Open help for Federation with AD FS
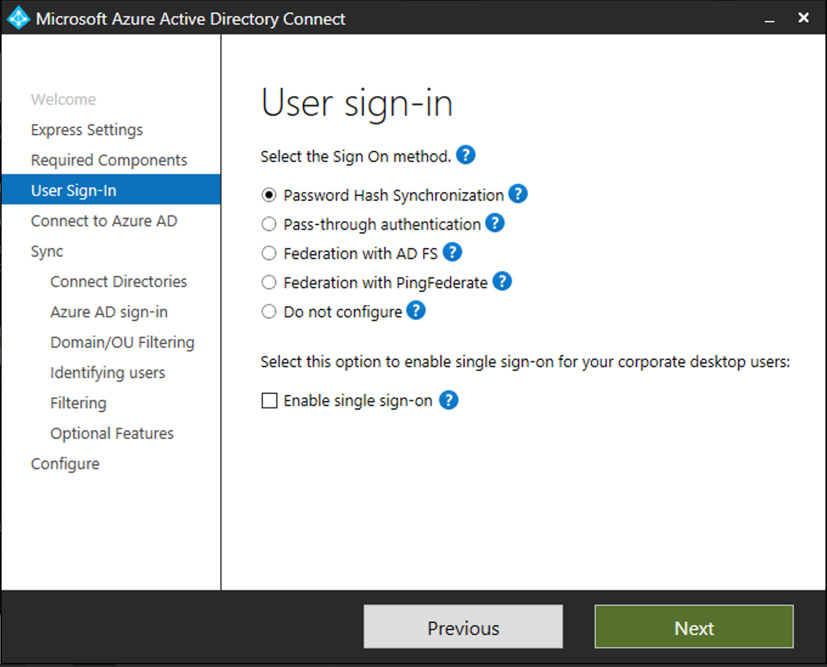This screenshot has width=827, height=667. [452, 252]
